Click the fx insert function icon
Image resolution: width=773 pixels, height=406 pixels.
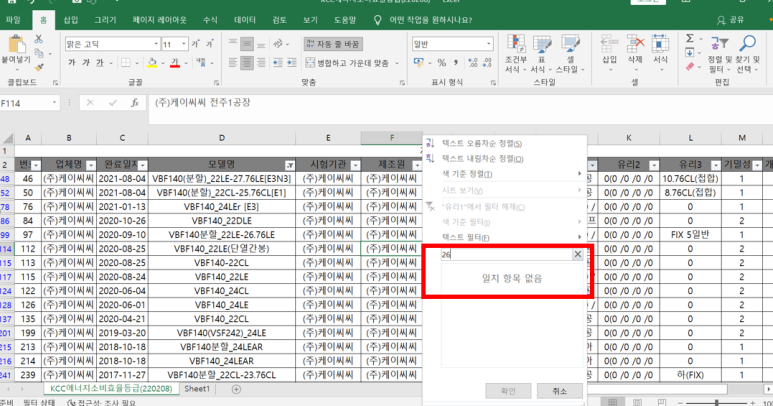click(135, 102)
